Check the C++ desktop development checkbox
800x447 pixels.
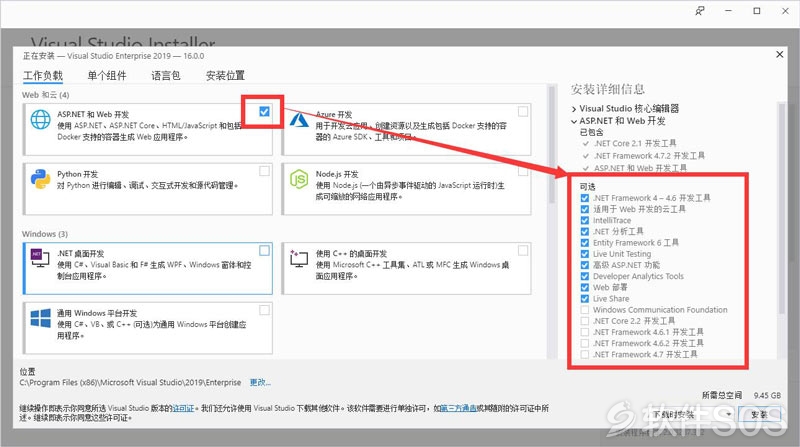coord(523,251)
